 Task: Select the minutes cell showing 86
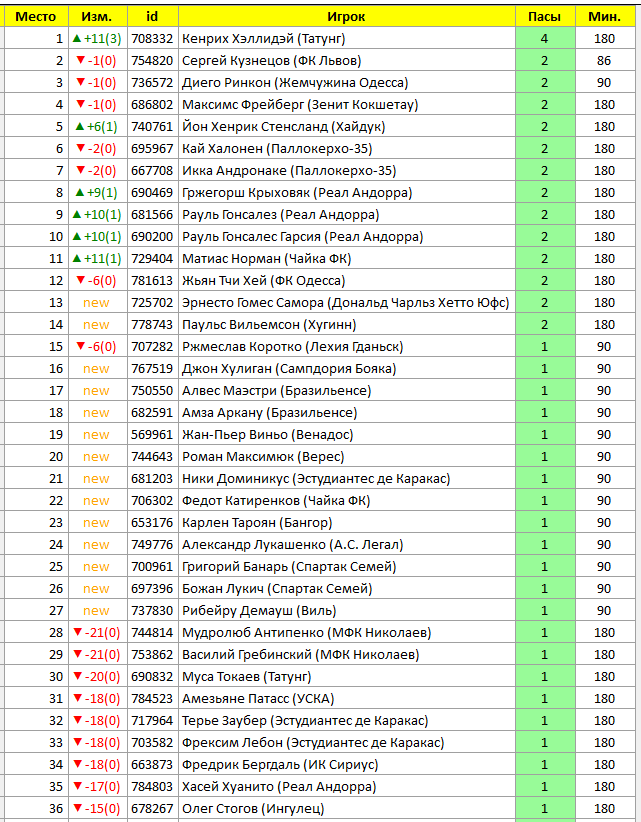(604, 61)
